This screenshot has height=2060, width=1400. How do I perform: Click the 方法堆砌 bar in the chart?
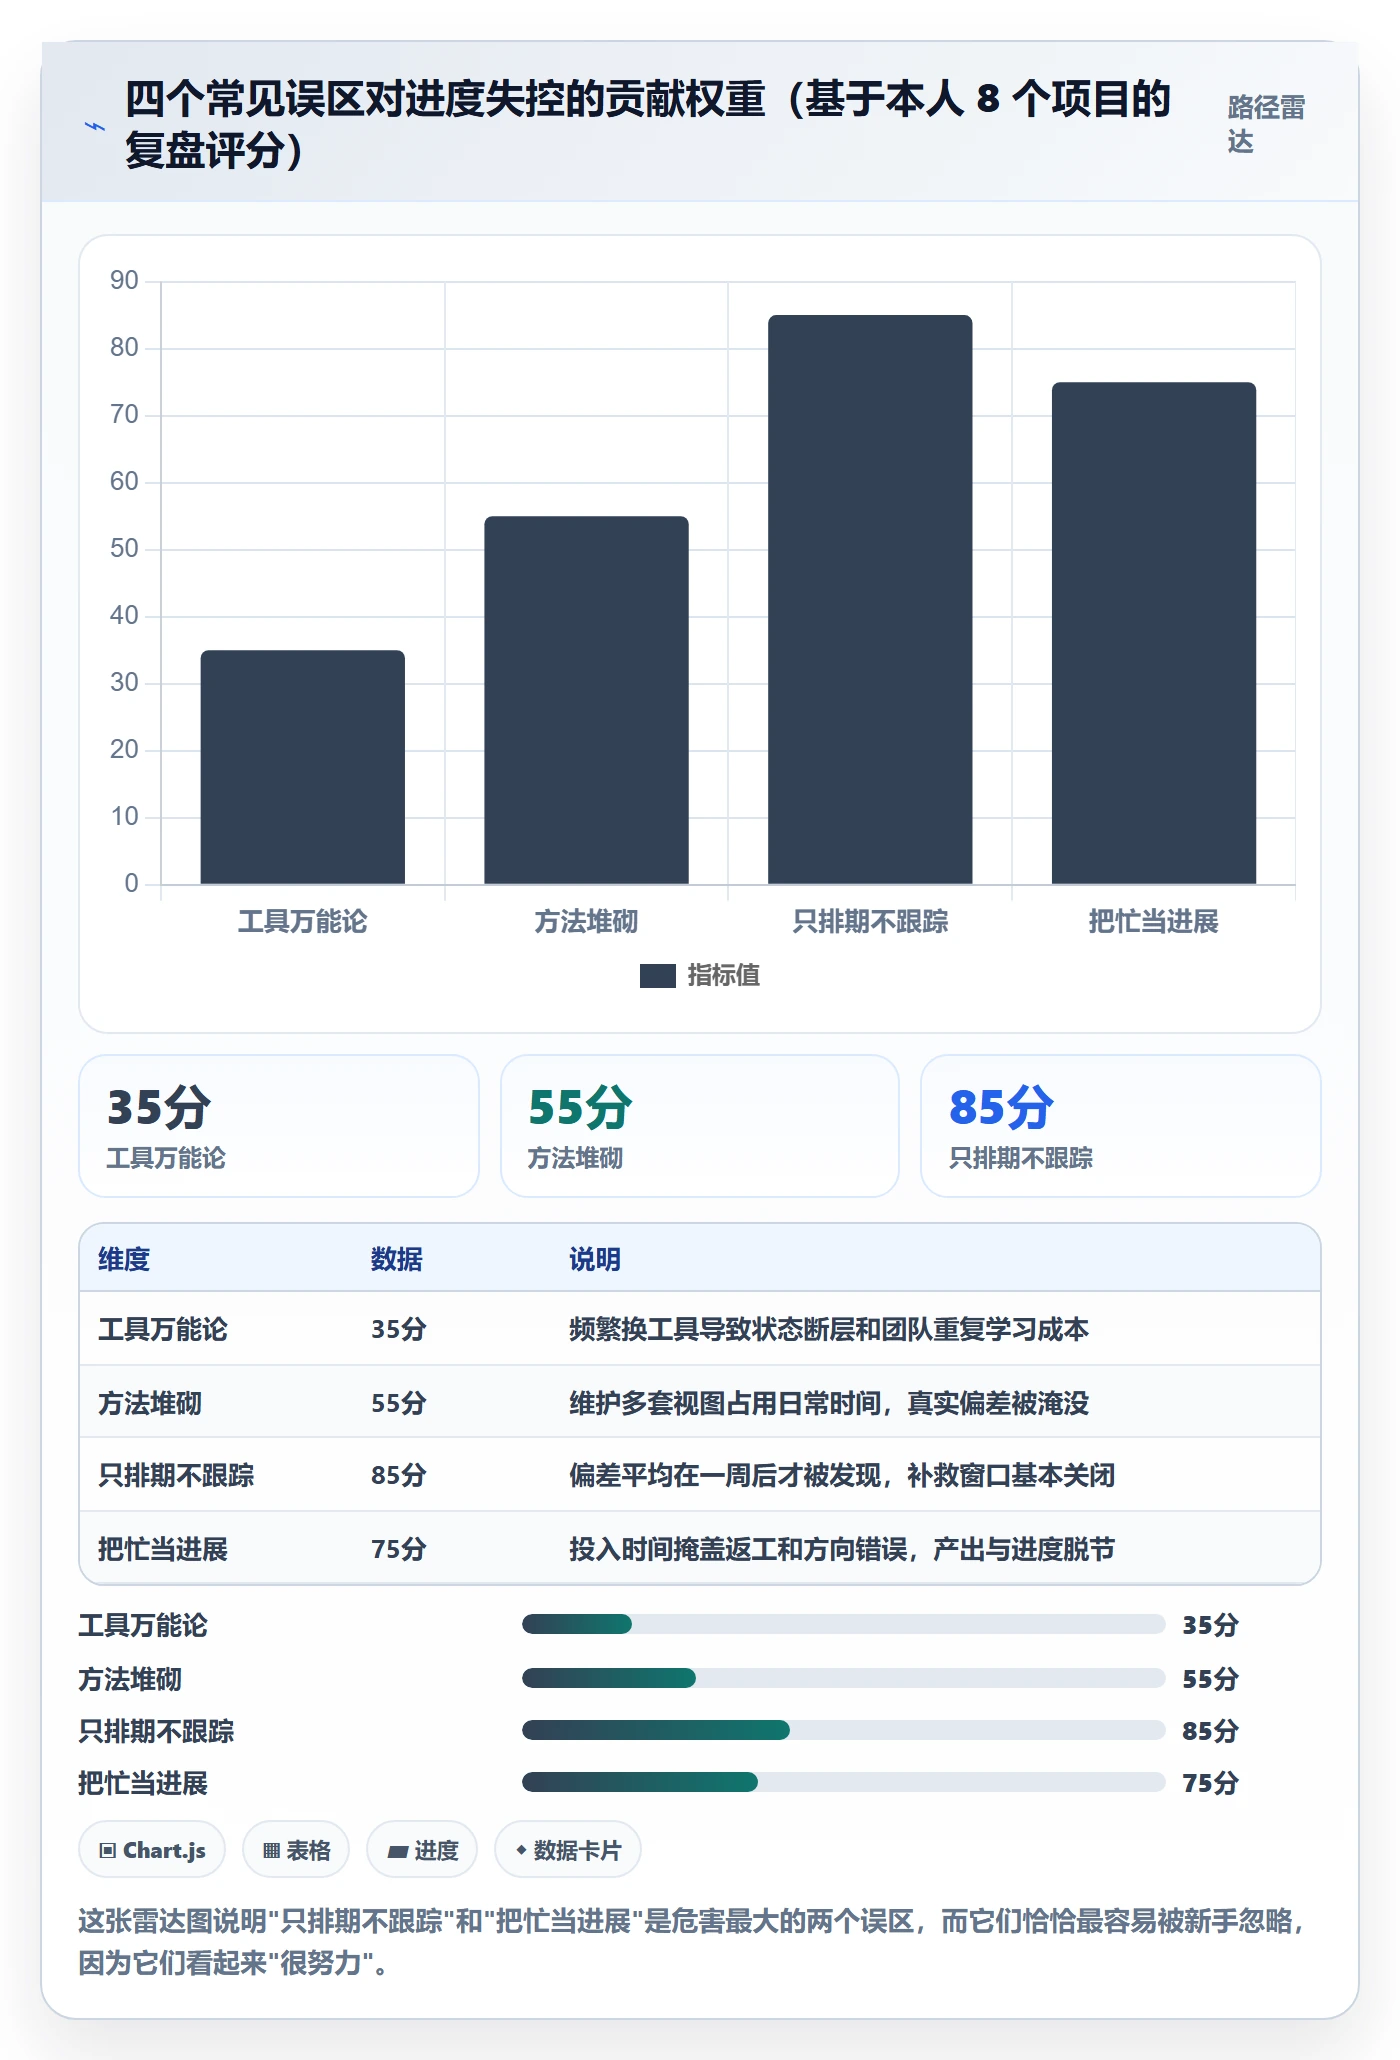587,700
